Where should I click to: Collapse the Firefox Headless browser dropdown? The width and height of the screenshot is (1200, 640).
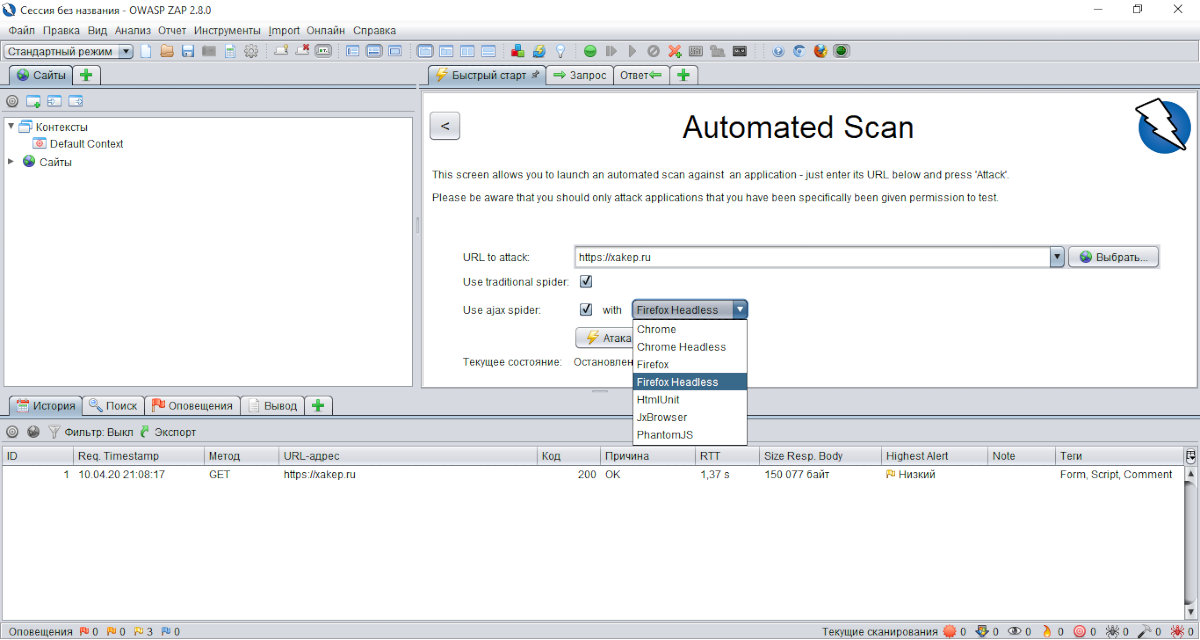point(740,310)
